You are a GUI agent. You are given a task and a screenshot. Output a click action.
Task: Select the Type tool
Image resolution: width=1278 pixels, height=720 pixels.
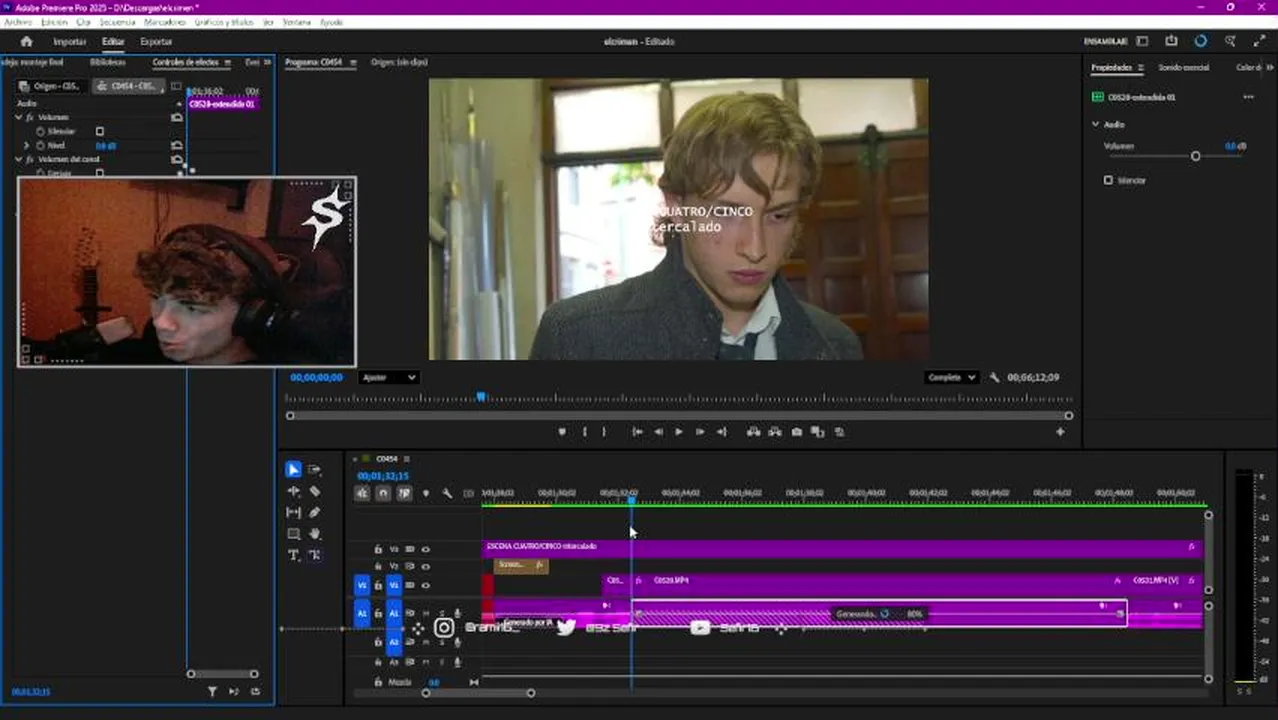tap(293, 554)
